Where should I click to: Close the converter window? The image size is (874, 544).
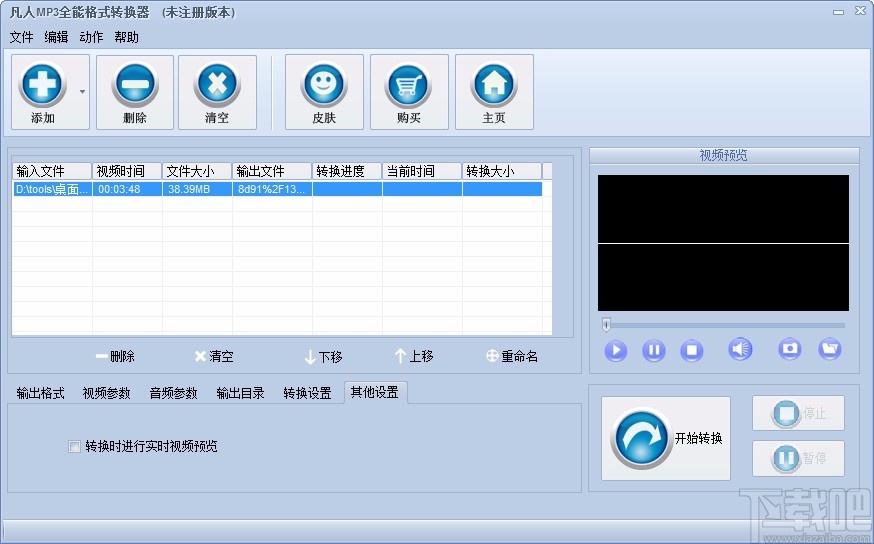point(860,11)
